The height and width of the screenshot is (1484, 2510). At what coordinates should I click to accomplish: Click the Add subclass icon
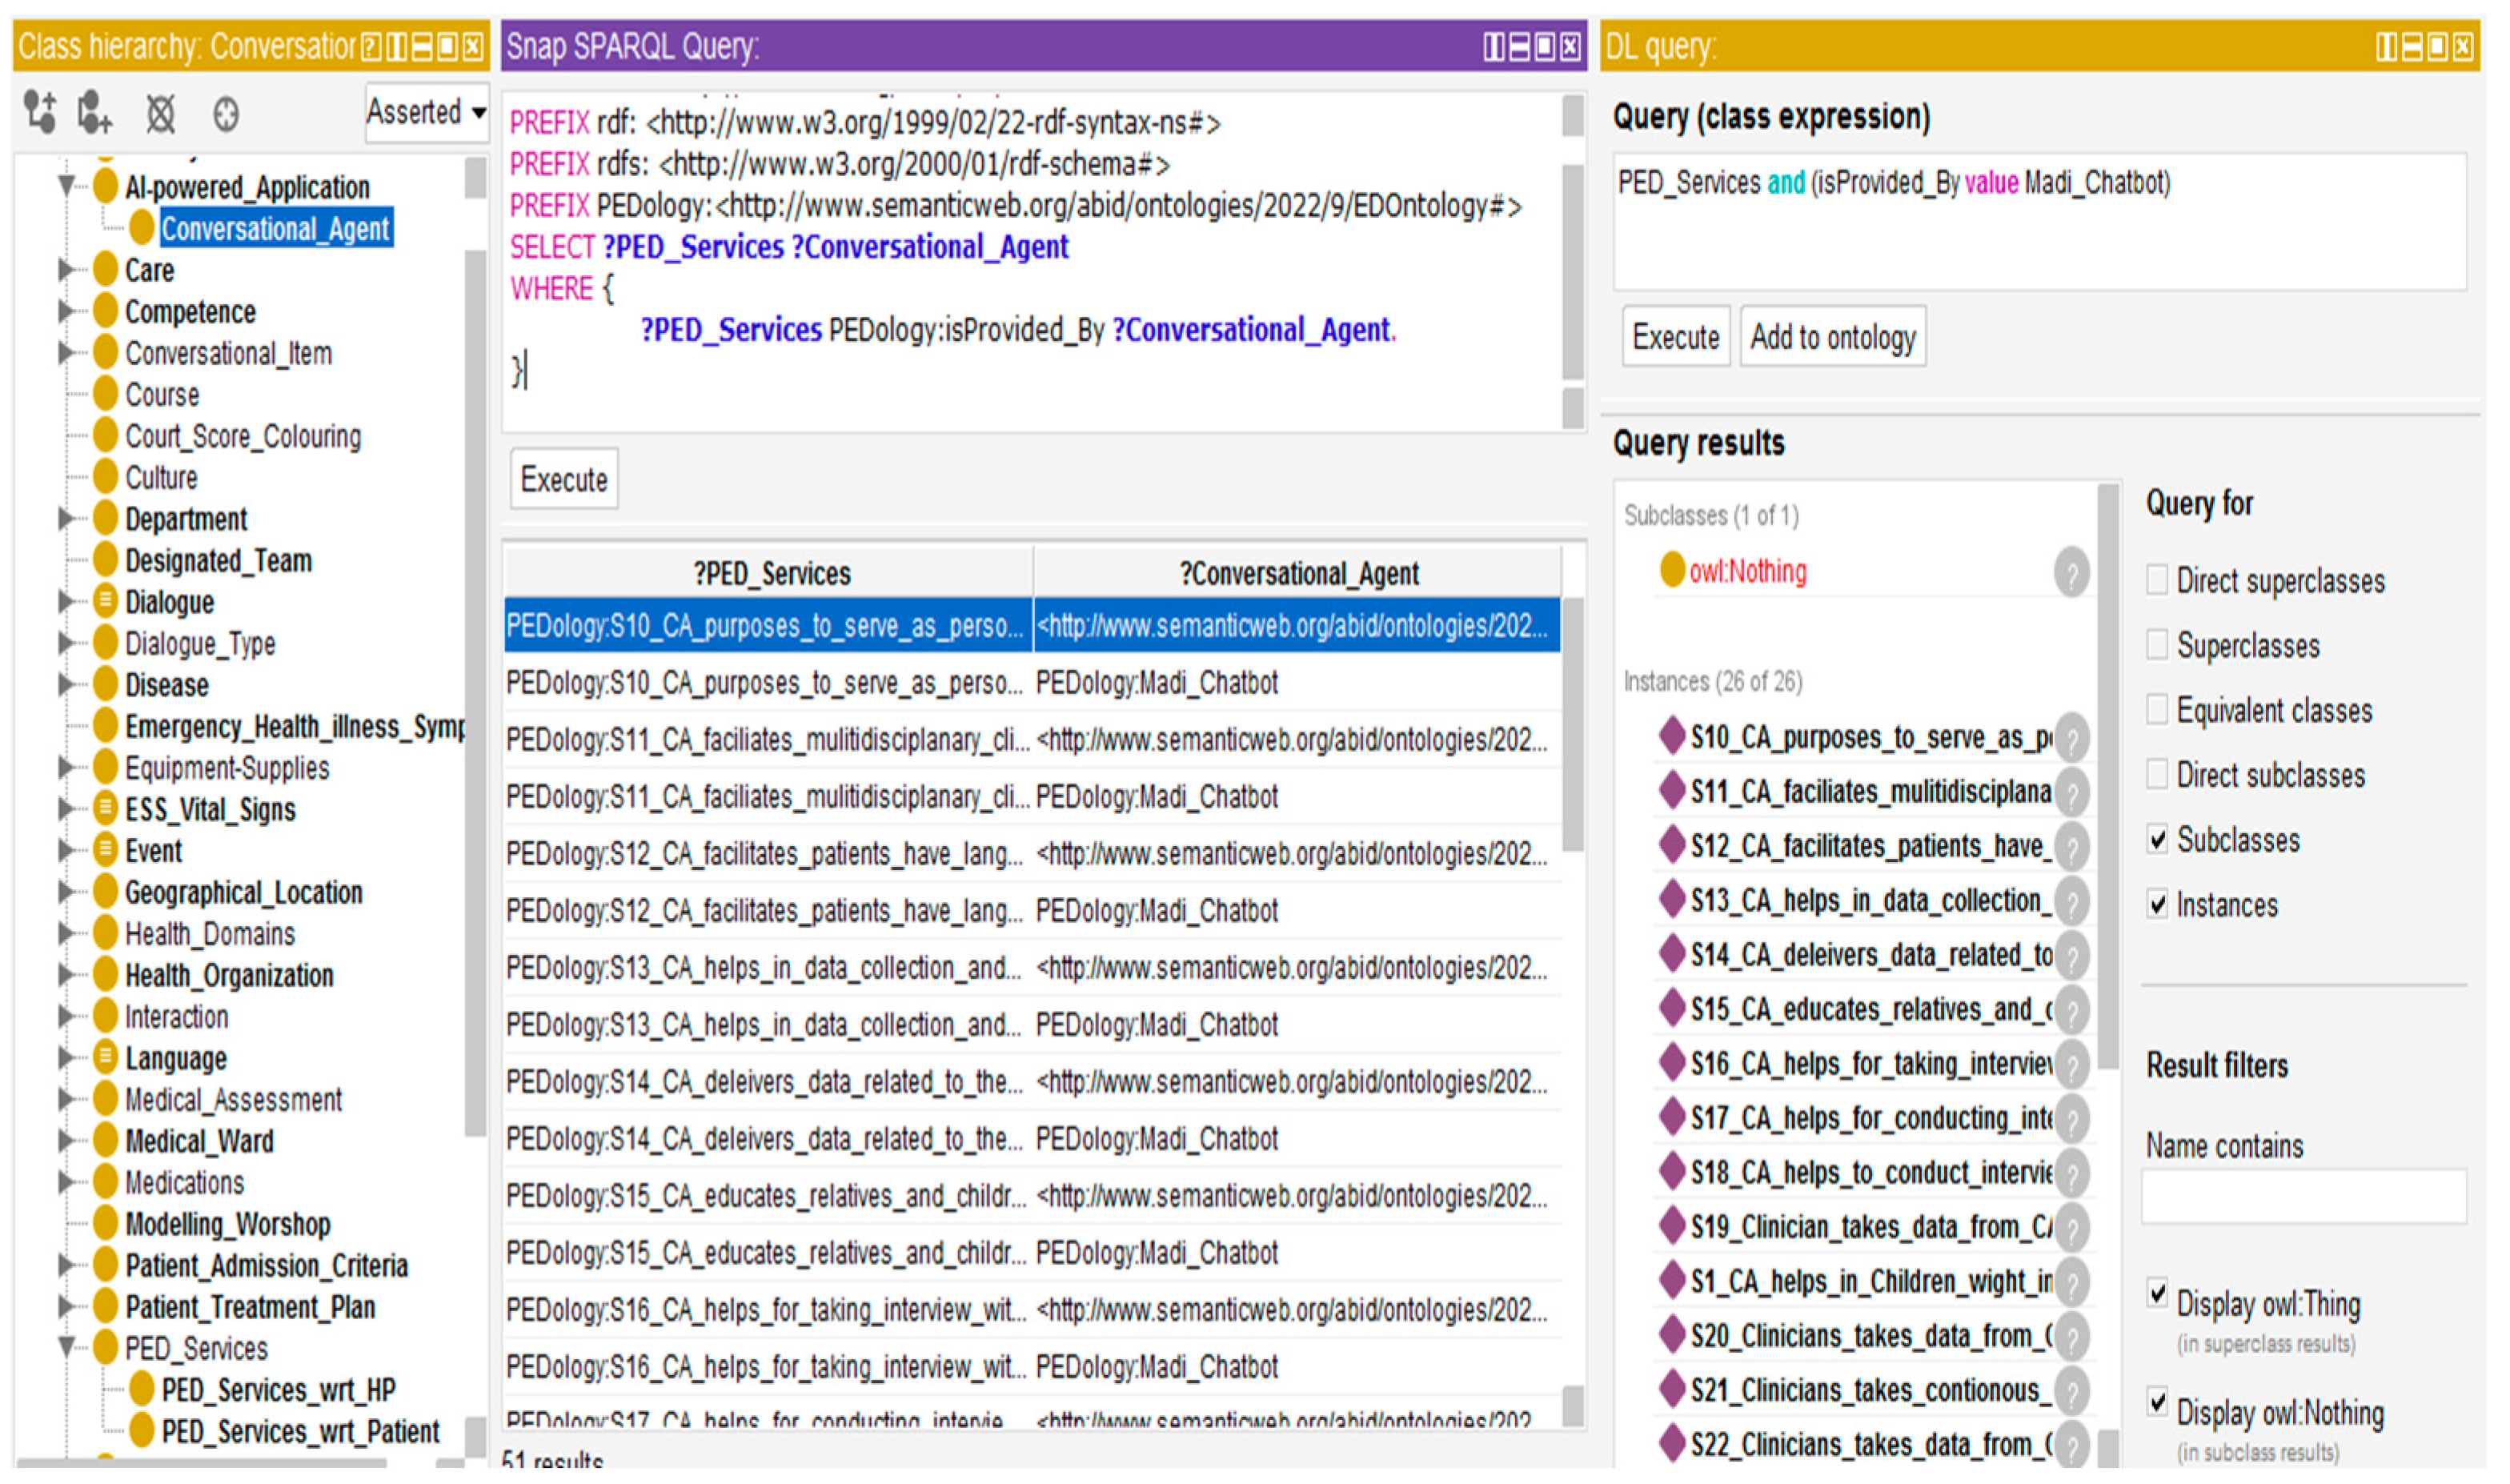(40, 113)
